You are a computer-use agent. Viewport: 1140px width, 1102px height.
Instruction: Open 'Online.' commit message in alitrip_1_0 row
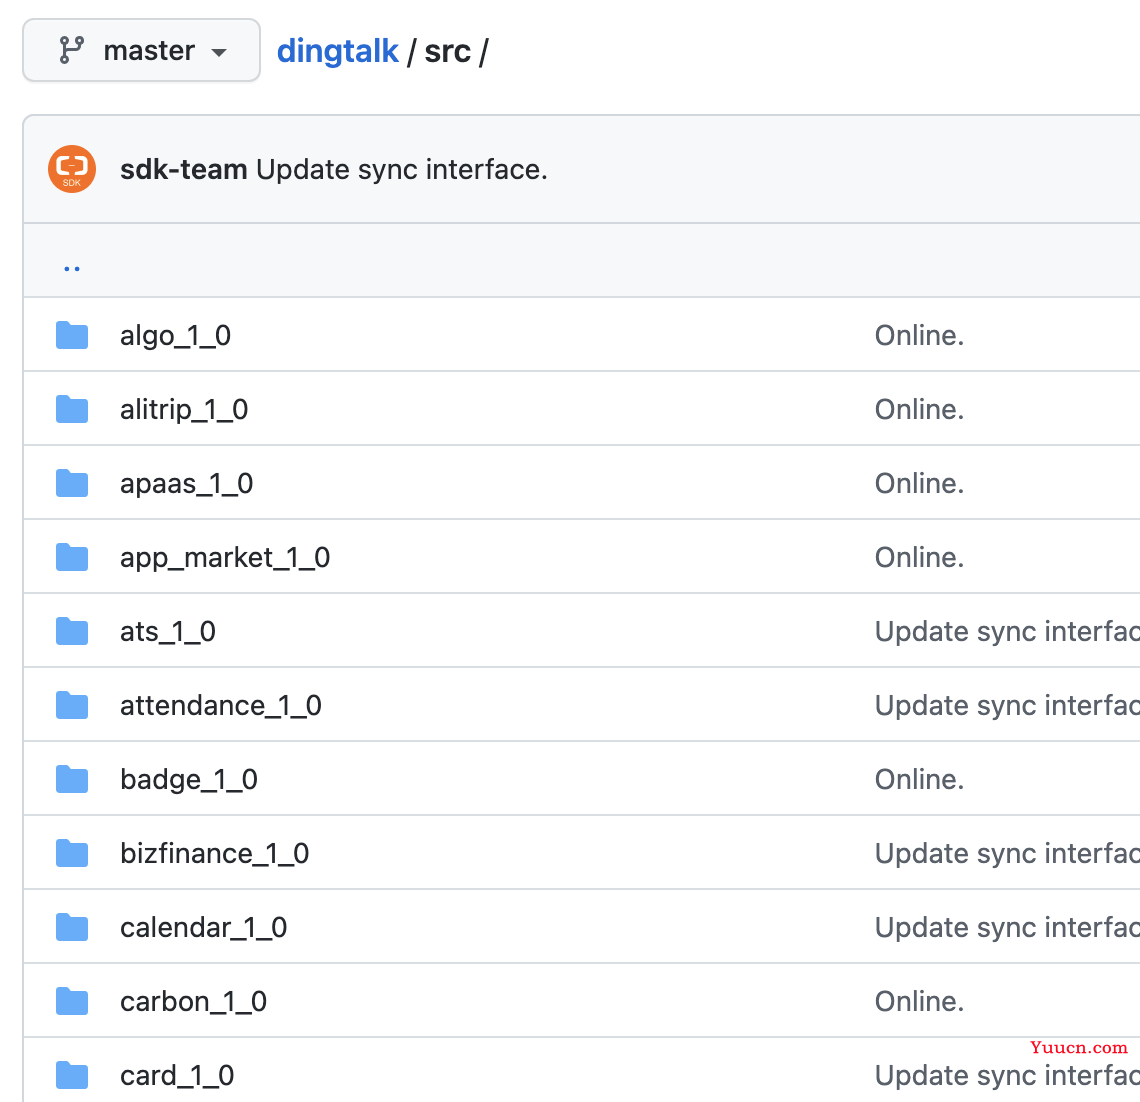point(919,410)
